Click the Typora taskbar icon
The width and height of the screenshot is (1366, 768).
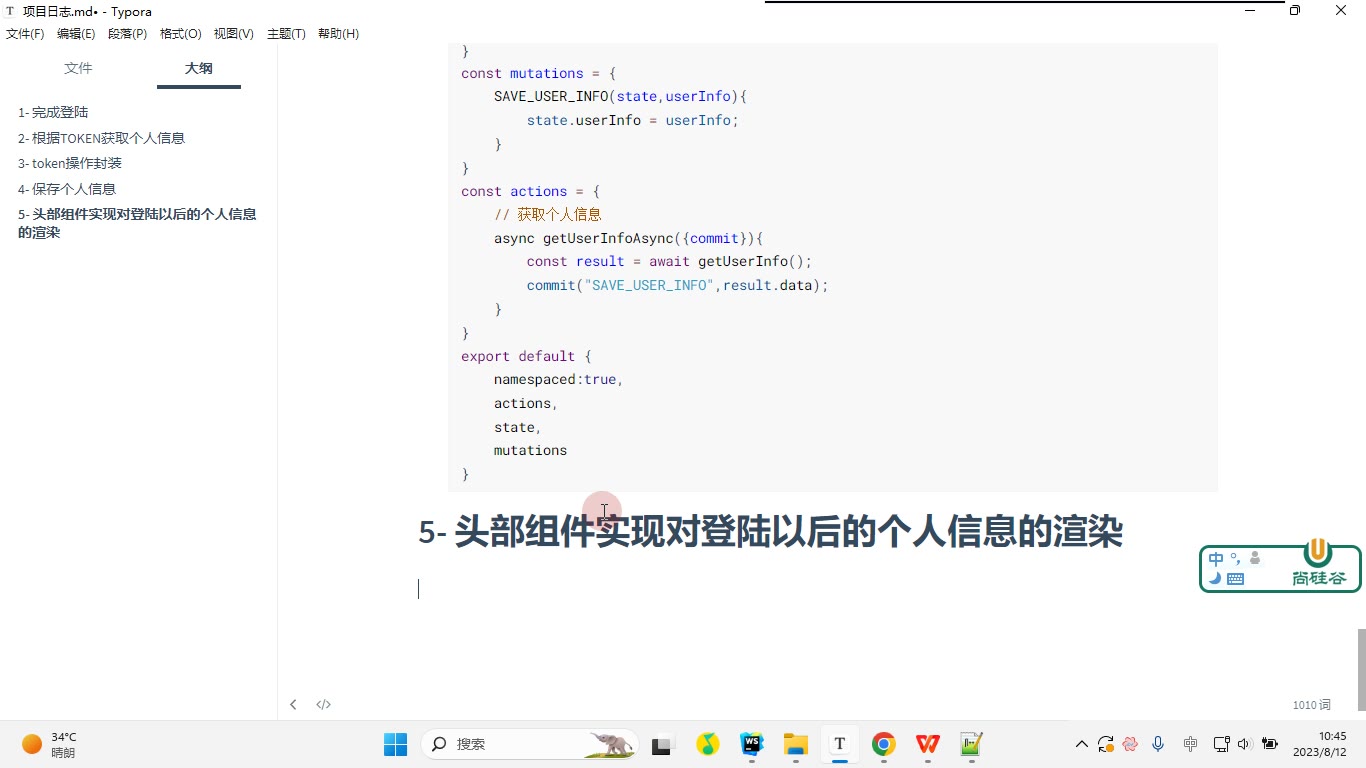(839, 744)
